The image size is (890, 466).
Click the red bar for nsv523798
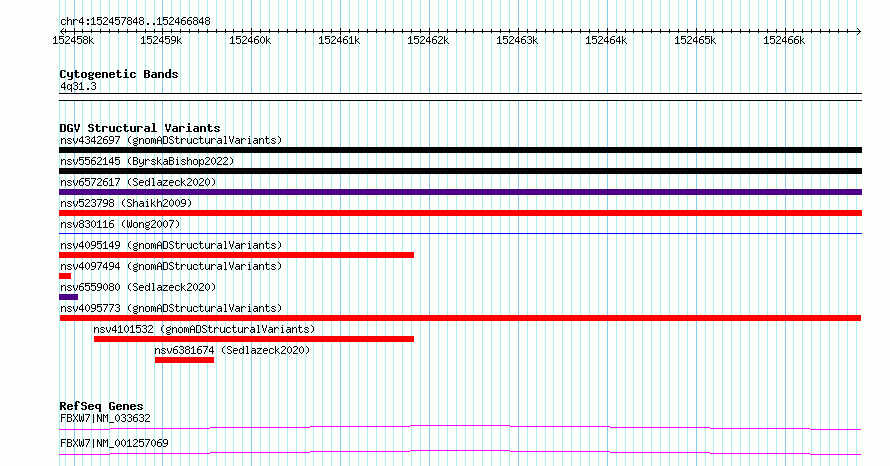tap(460, 213)
